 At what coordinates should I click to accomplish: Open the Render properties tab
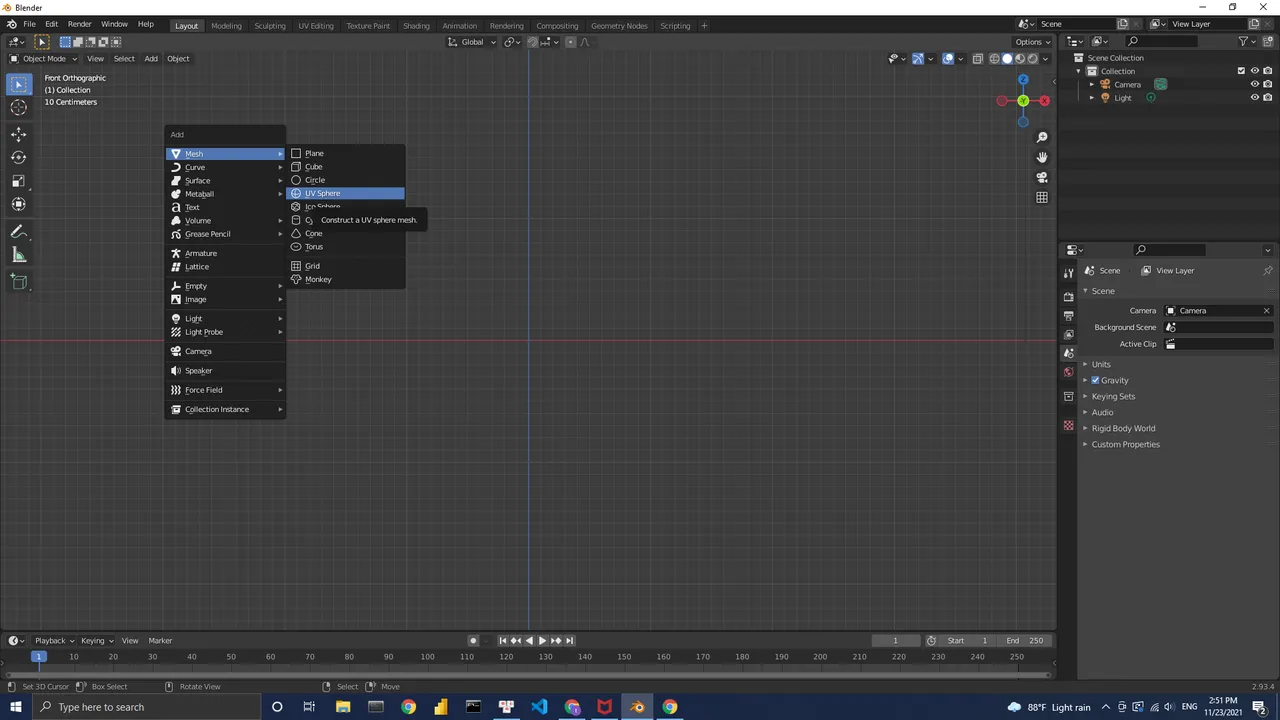pos(1068,296)
